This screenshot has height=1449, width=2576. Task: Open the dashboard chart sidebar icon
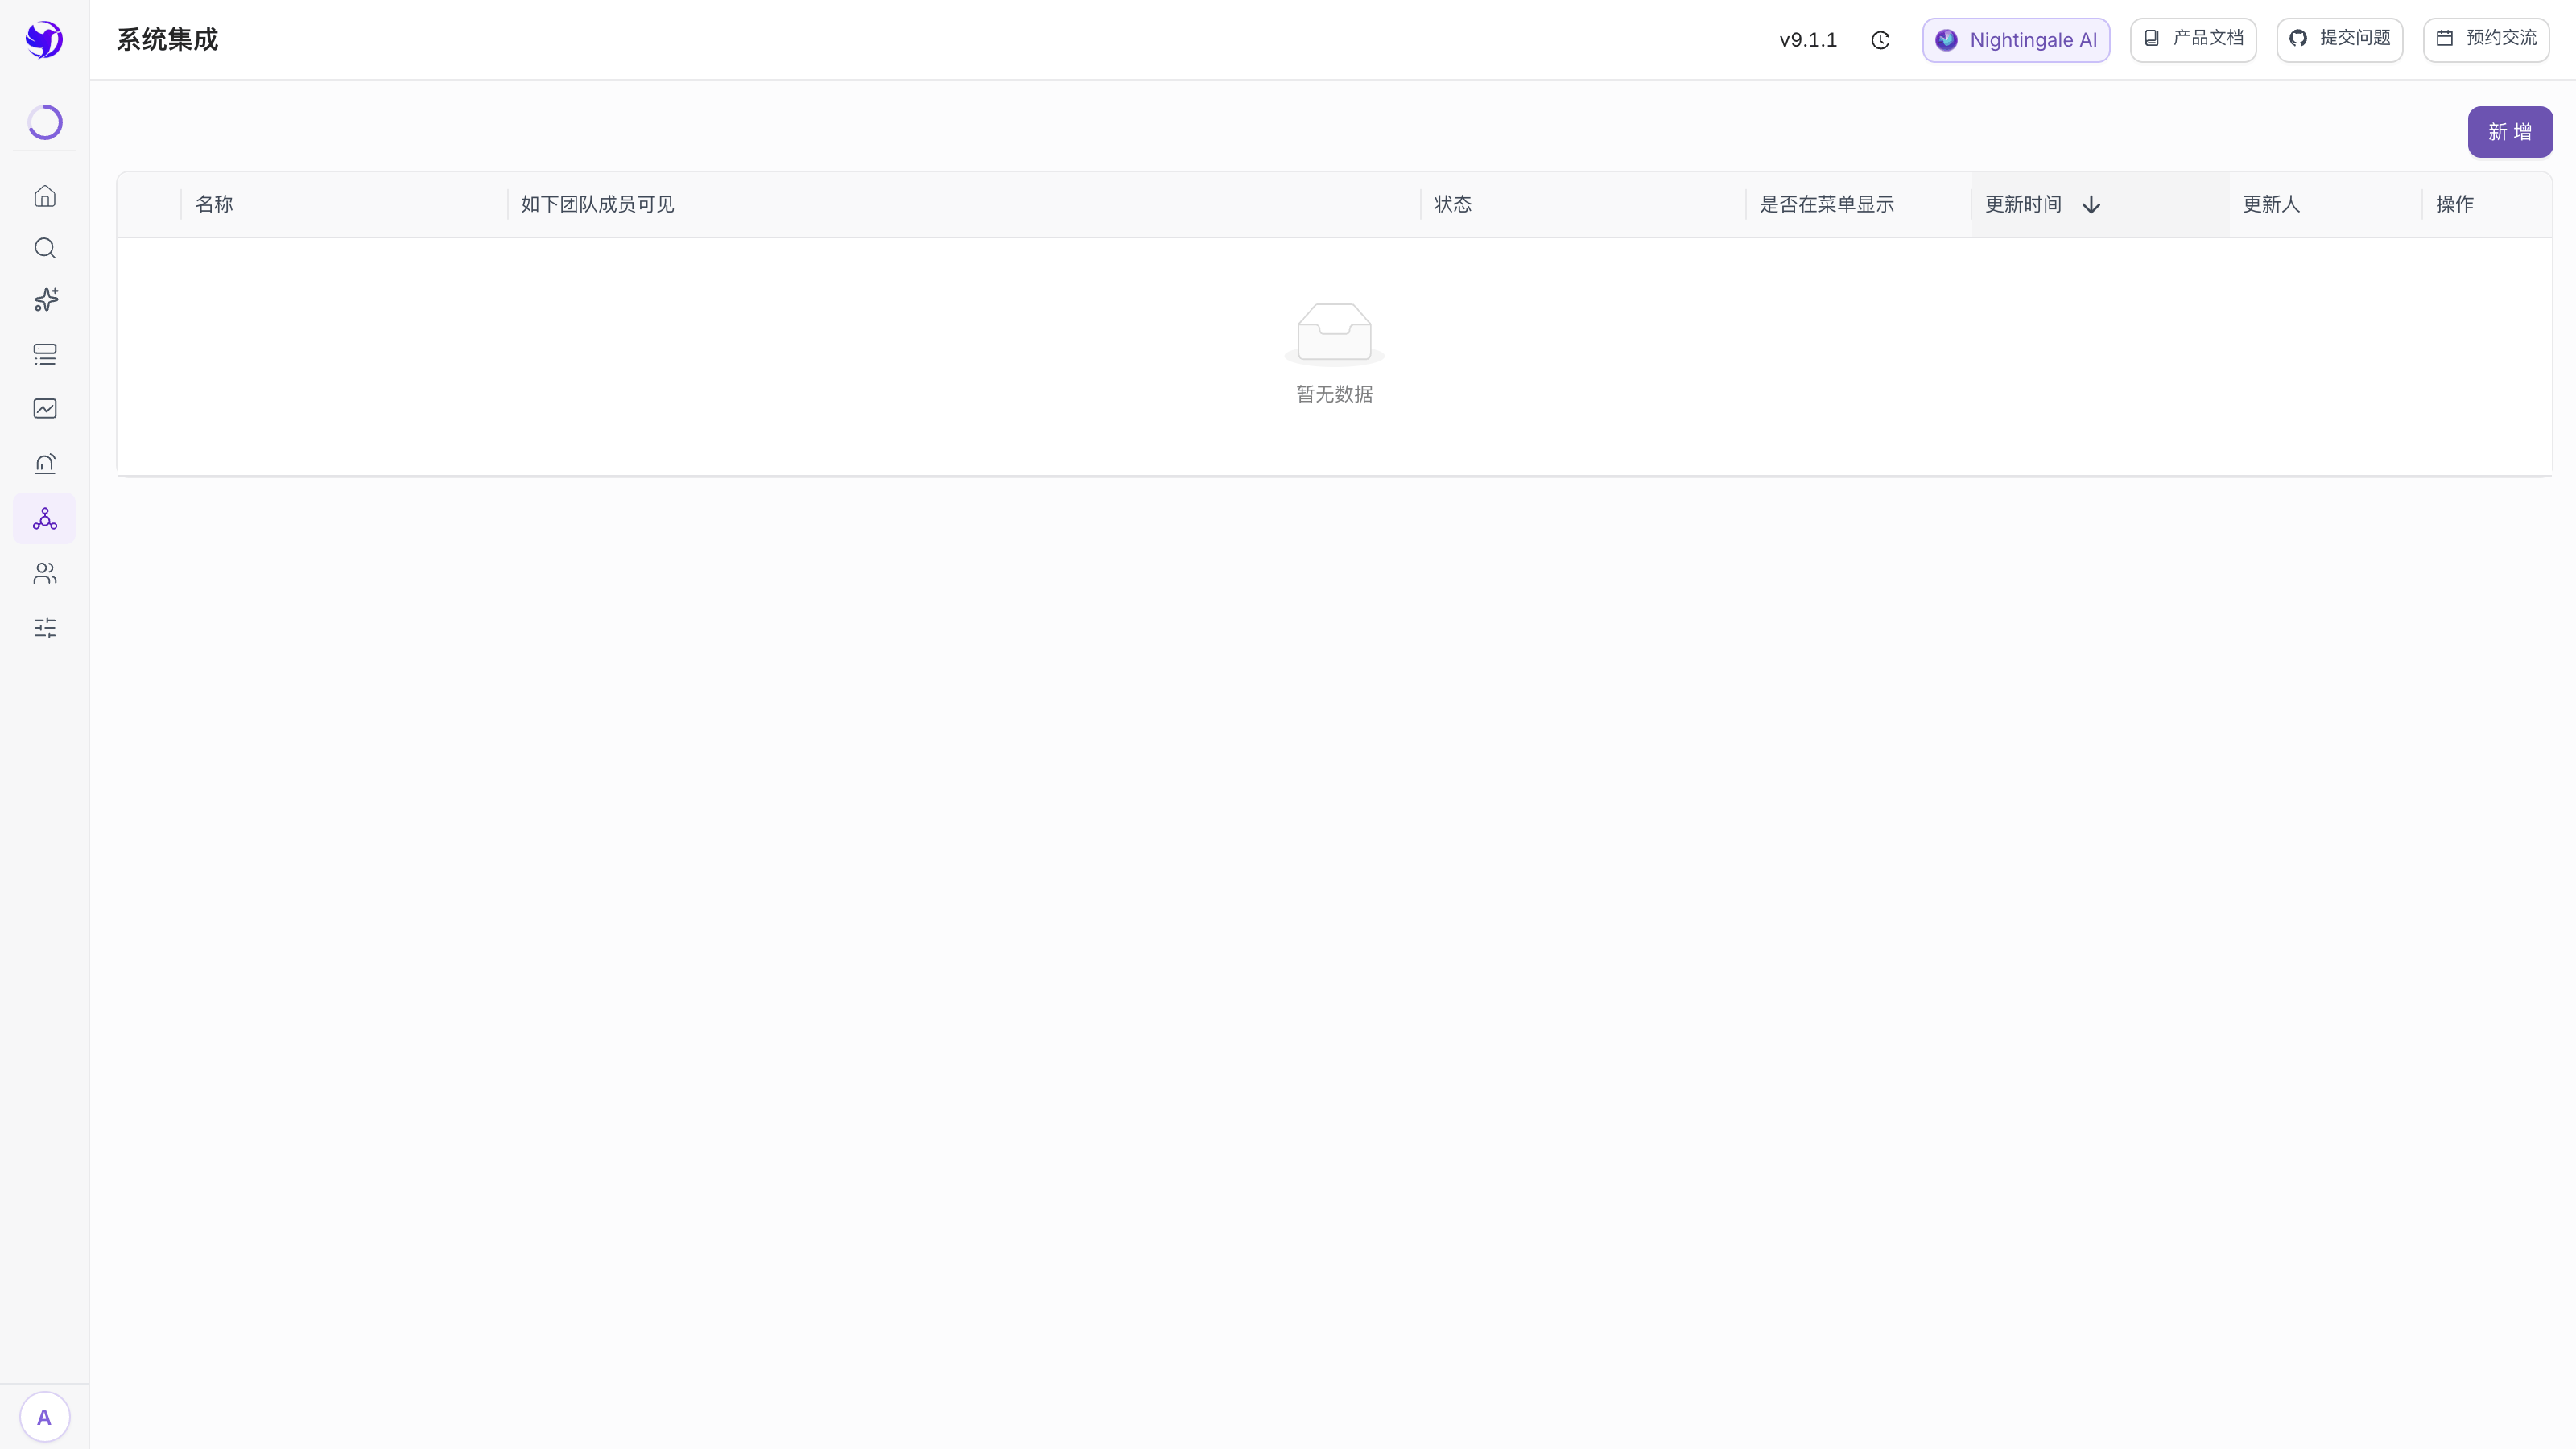45,408
